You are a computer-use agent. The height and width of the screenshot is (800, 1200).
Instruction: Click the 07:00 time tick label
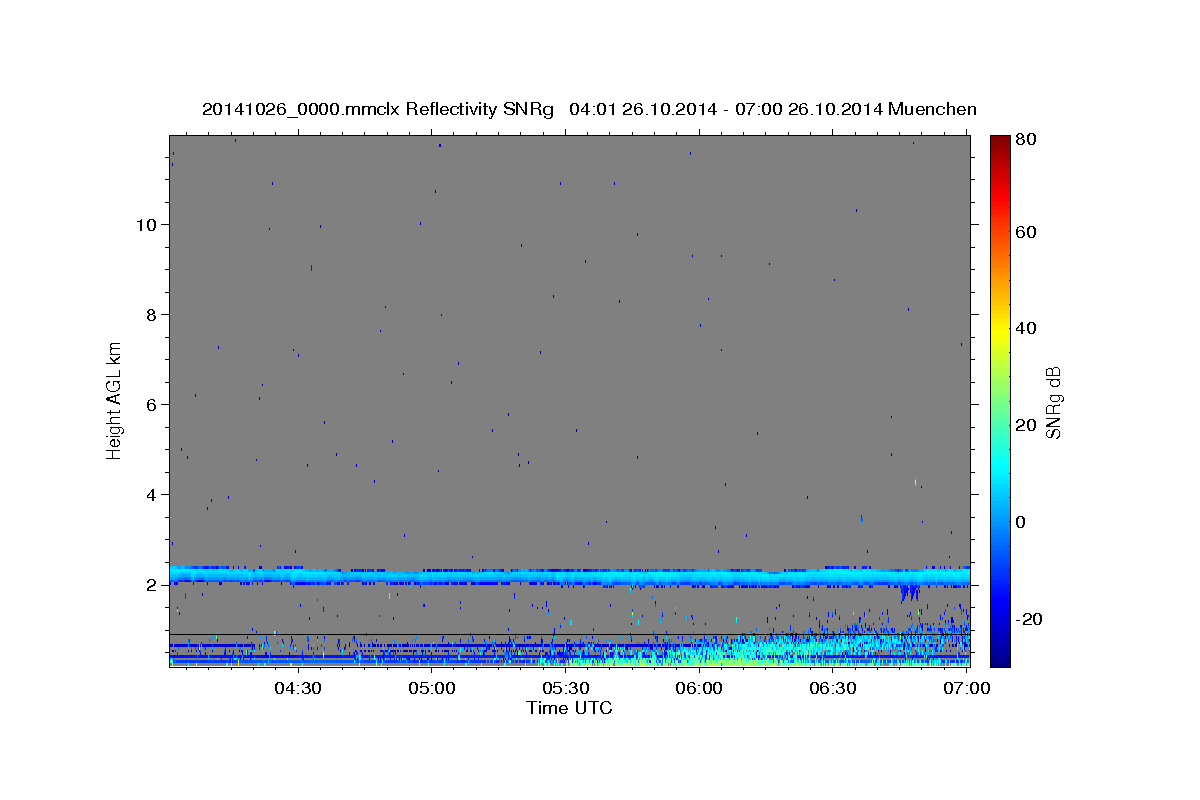(x=966, y=688)
